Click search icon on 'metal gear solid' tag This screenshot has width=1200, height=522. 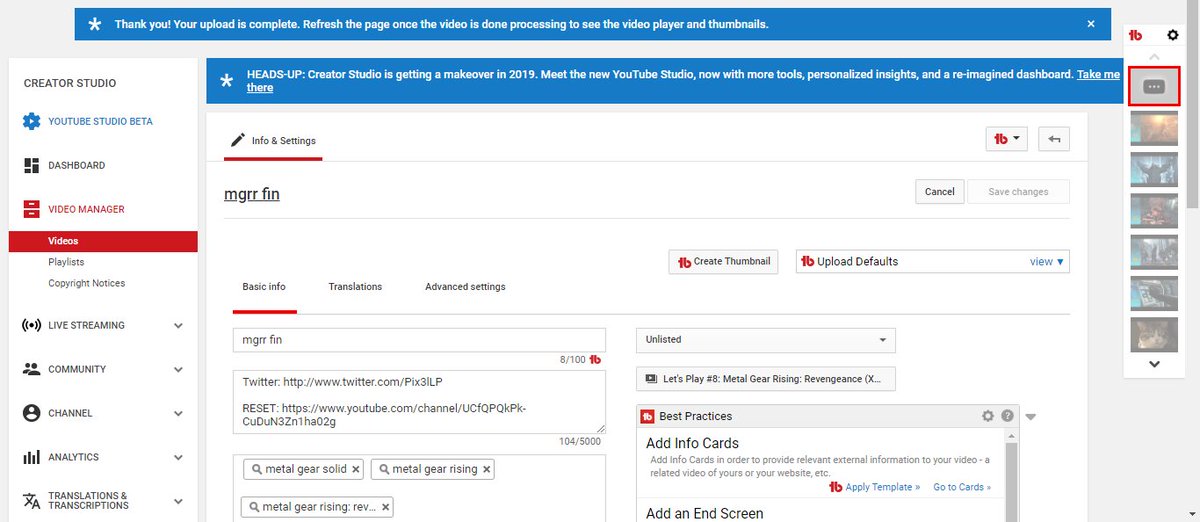[257, 469]
